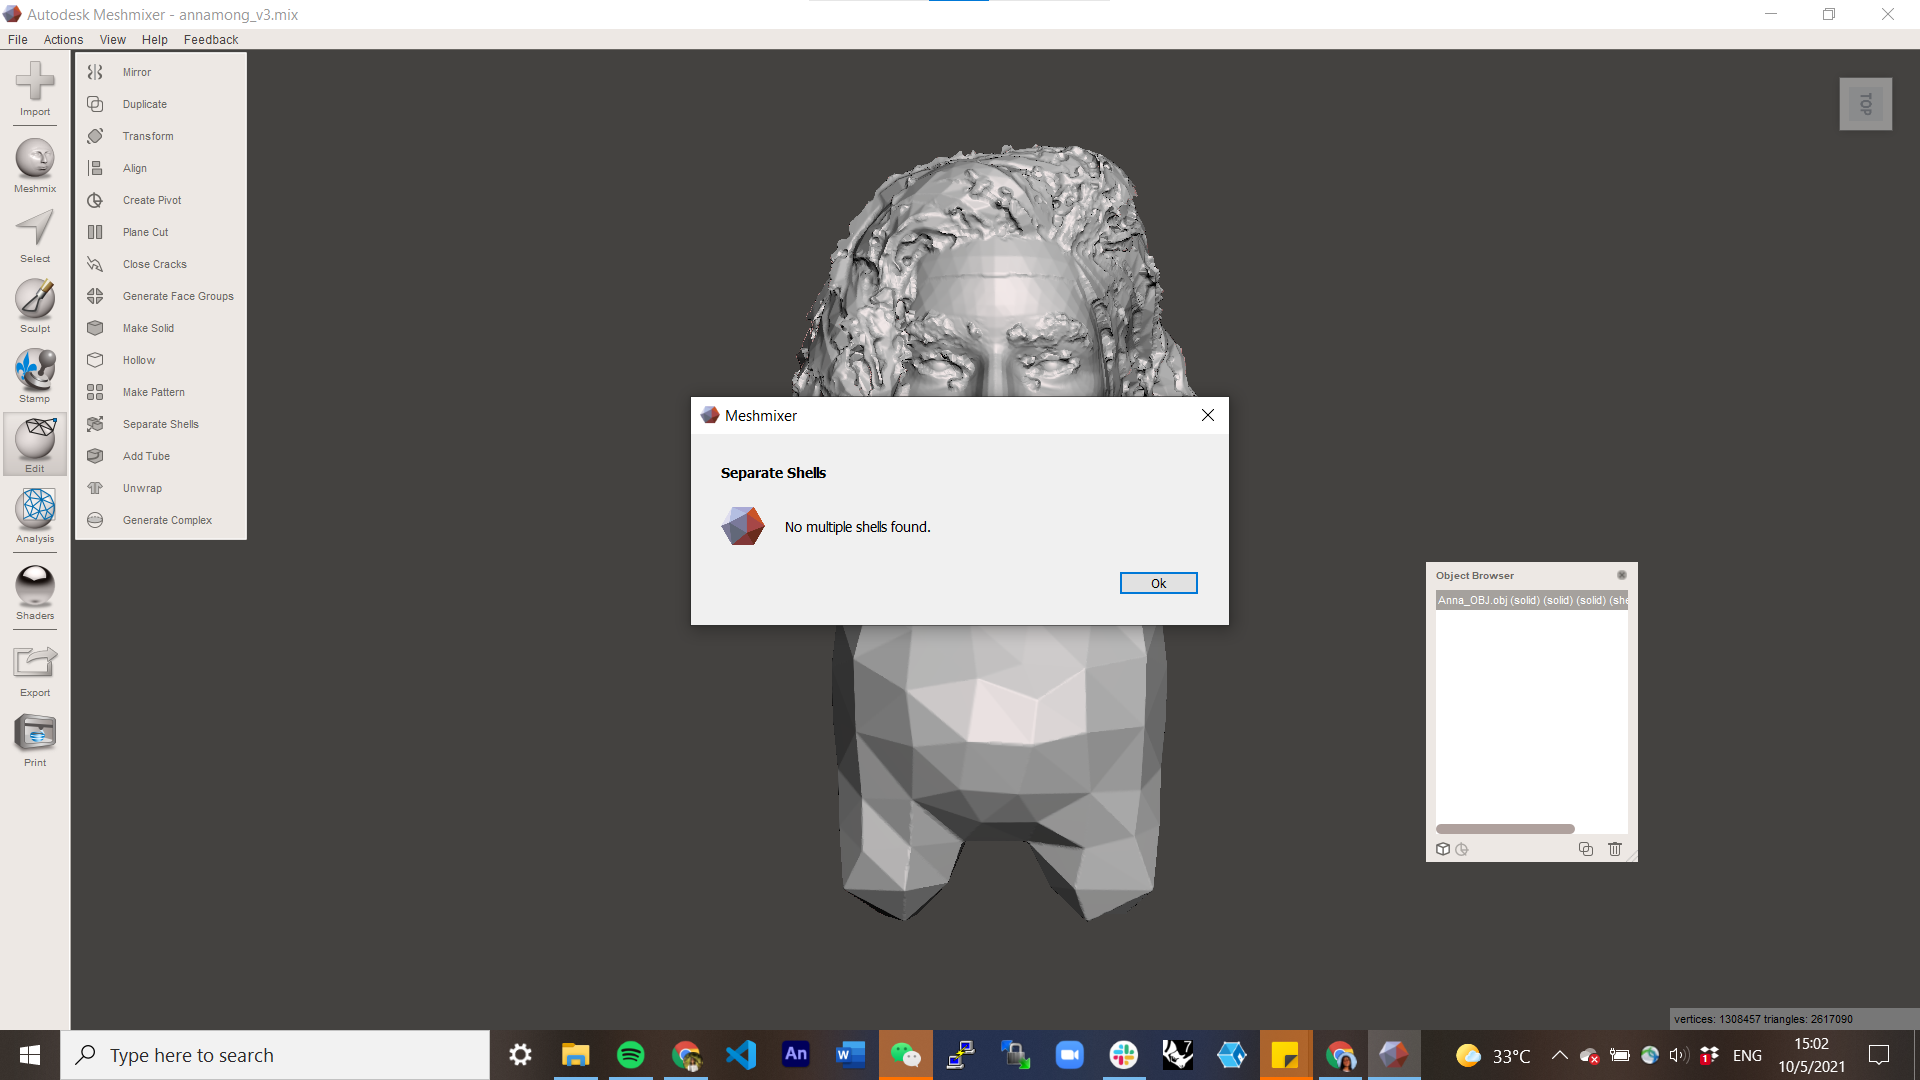
Task: Open the Analysis tools
Action: pyautogui.click(x=34, y=514)
